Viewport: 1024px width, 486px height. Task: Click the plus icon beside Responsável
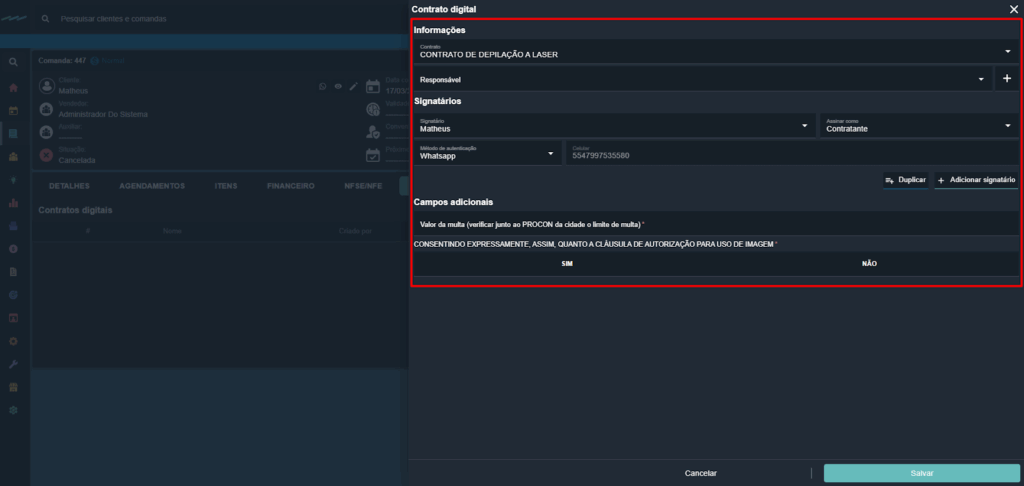[1006, 79]
